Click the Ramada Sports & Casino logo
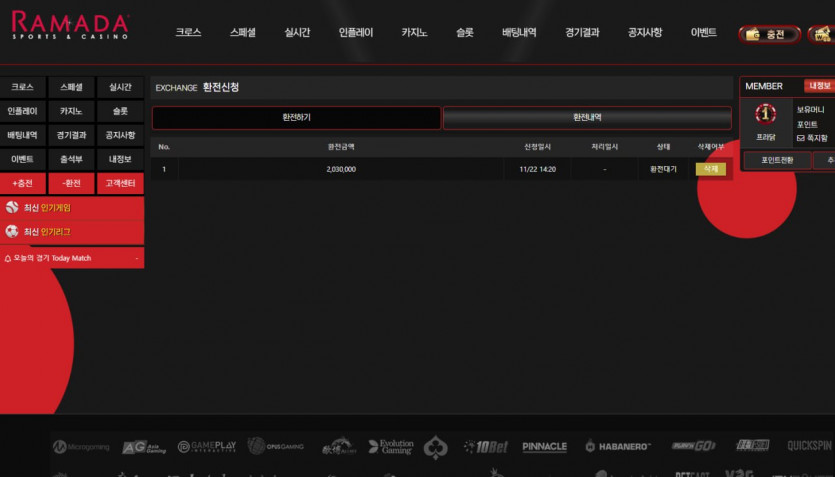The image size is (835, 477). pos(70,25)
